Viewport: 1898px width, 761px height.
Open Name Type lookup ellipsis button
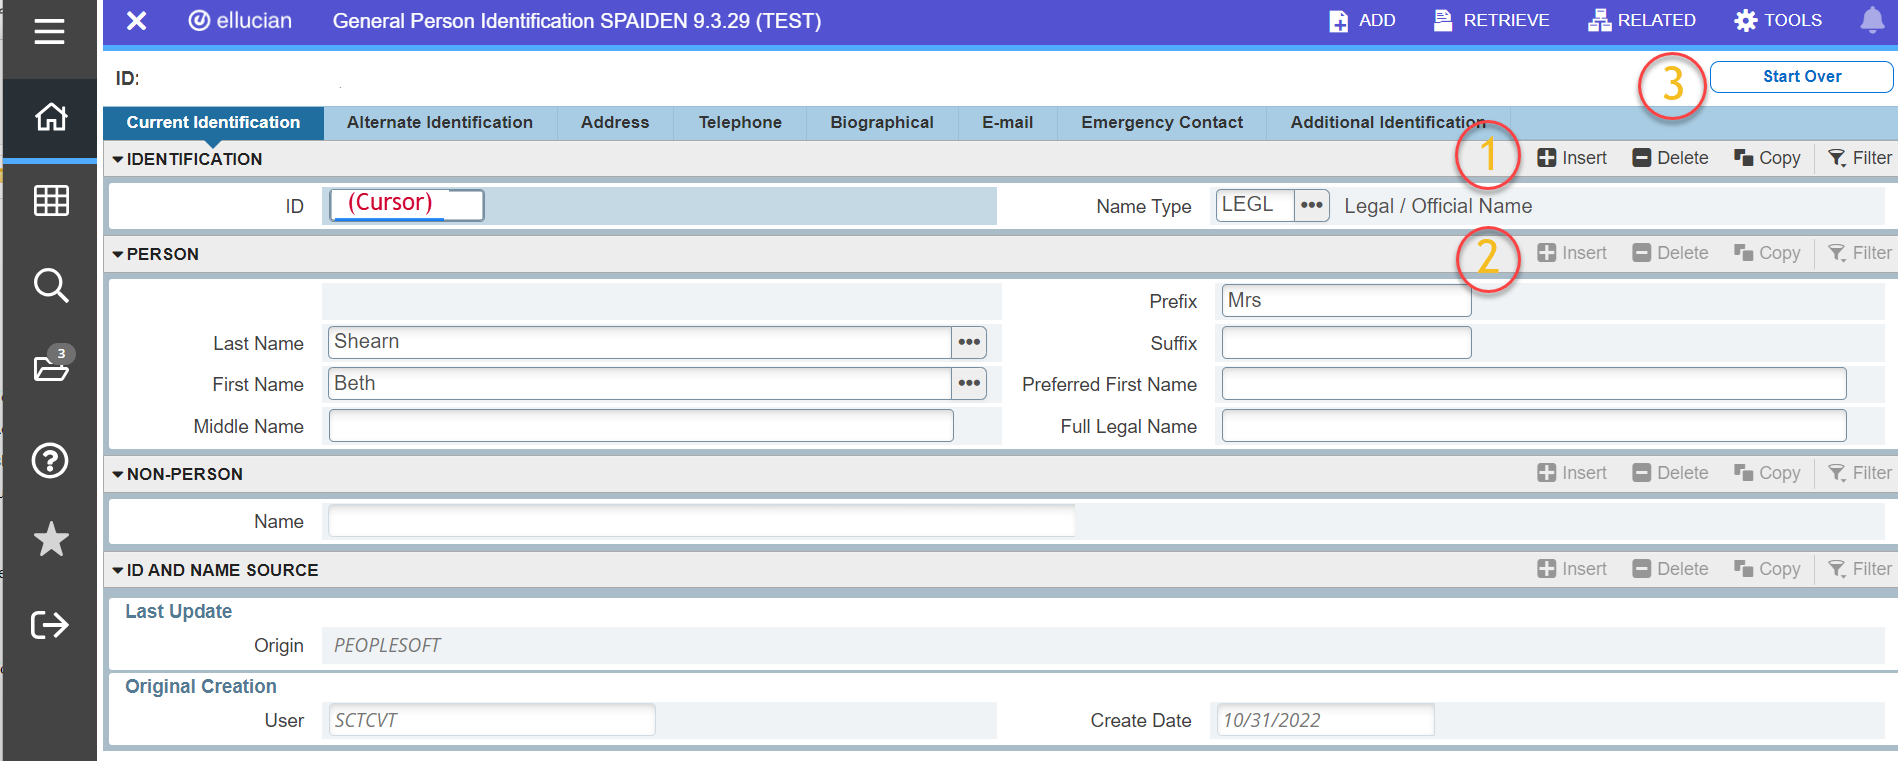(1311, 206)
